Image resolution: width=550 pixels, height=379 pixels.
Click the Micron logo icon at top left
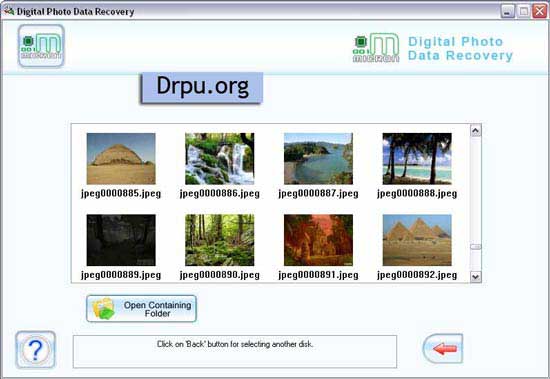pos(41,46)
